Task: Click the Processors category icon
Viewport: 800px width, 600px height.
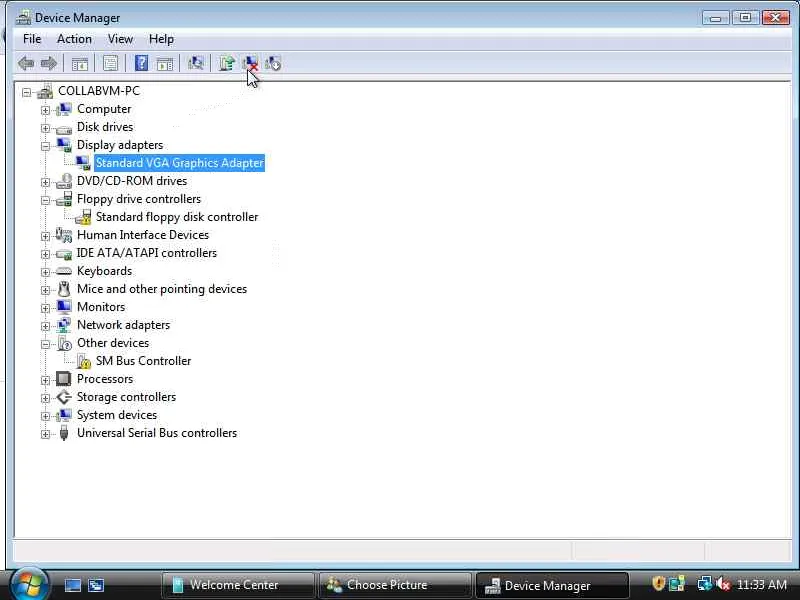Action: coord(63,379)
